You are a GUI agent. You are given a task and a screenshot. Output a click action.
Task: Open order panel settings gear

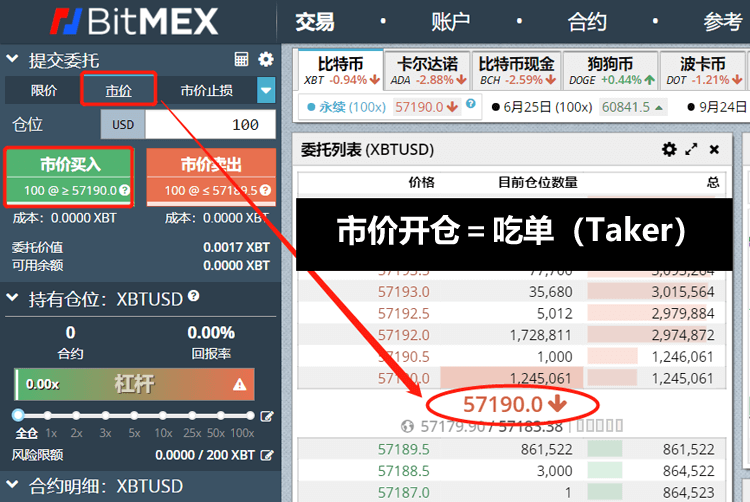266,59
